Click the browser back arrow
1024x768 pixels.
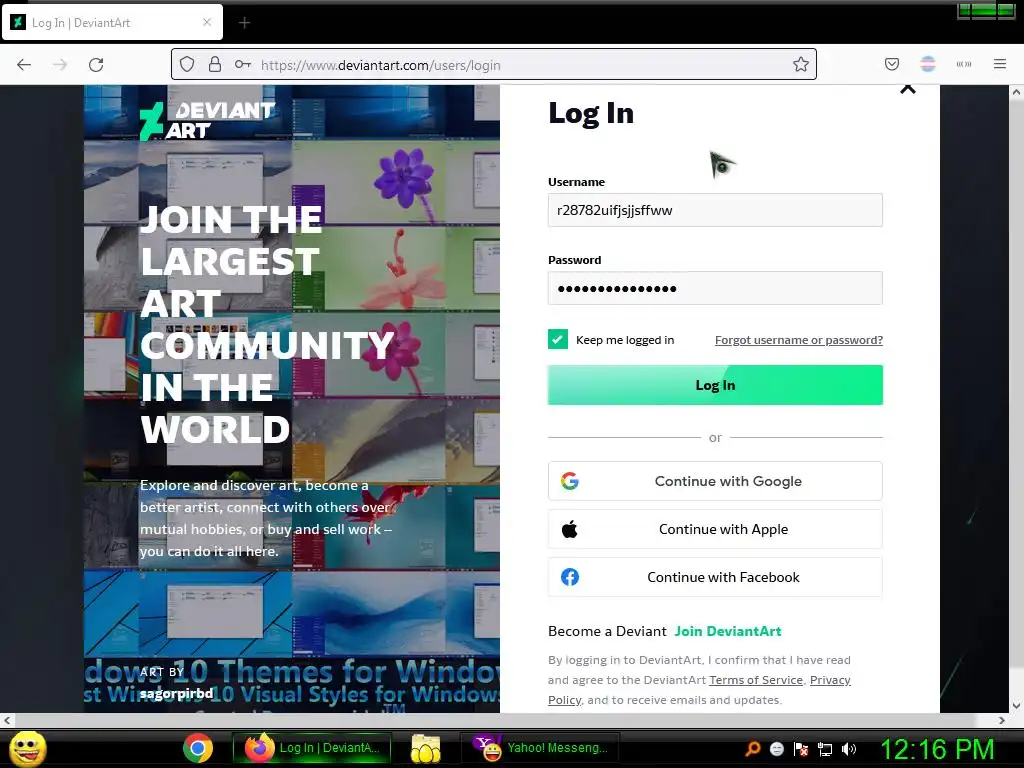point(24,65)
